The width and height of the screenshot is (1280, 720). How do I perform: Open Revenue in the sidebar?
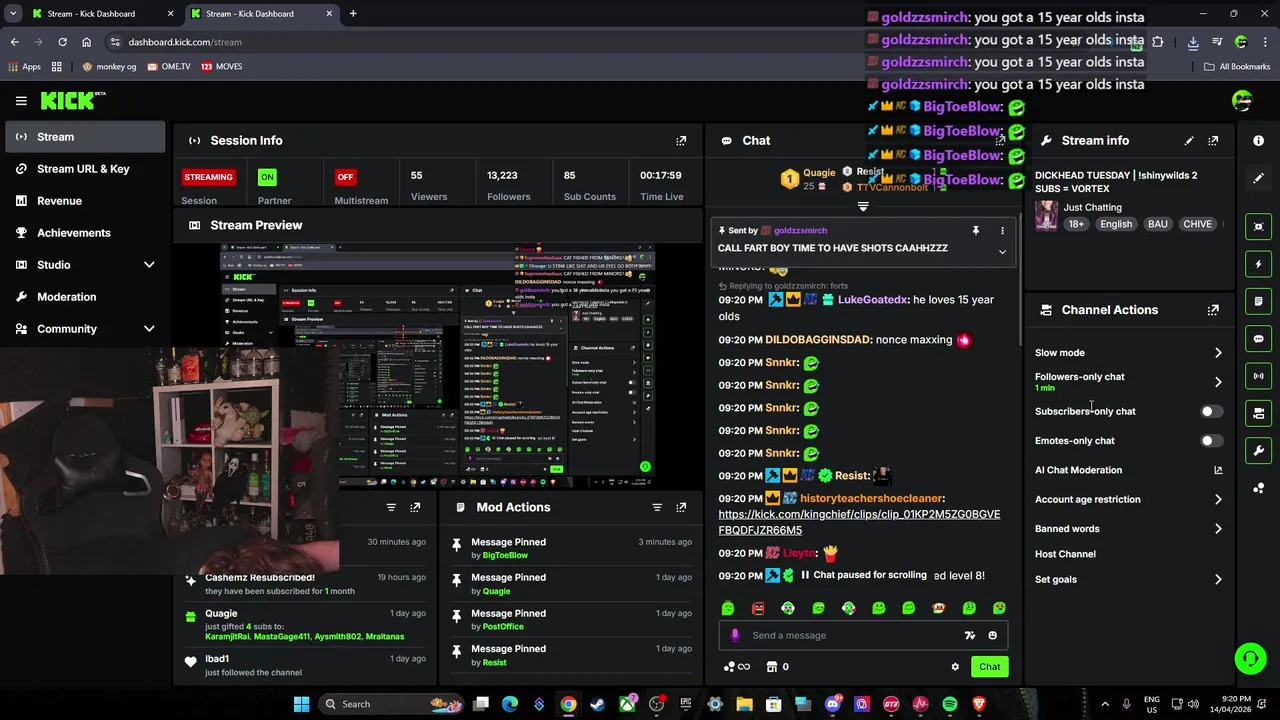tap(86, 201)
